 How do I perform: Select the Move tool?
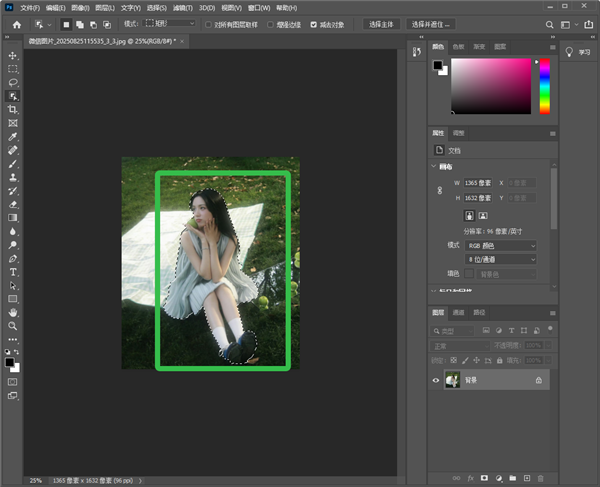[x=13, y=55]
